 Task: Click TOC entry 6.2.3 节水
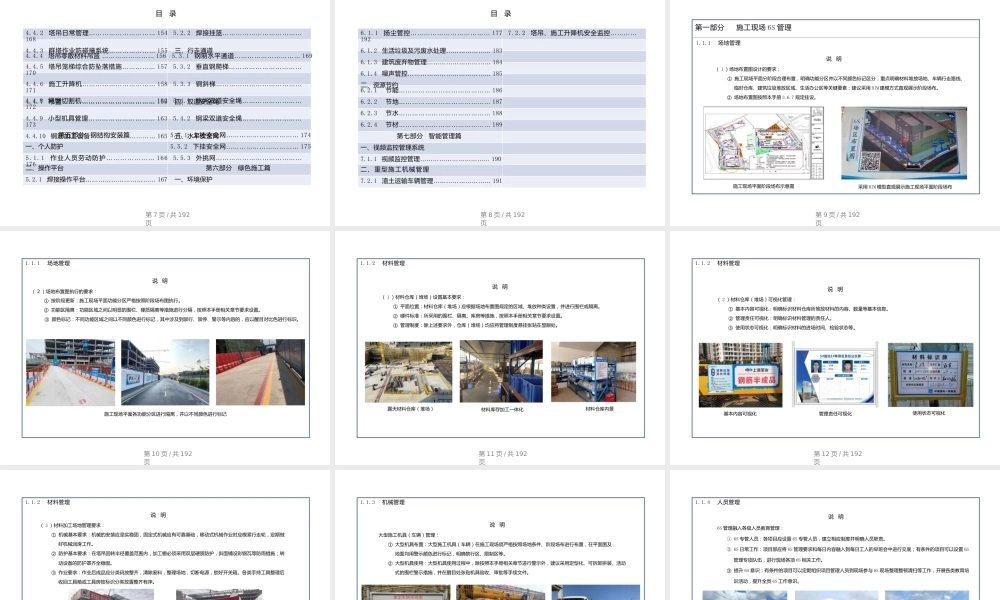click(x=430, y=113)
